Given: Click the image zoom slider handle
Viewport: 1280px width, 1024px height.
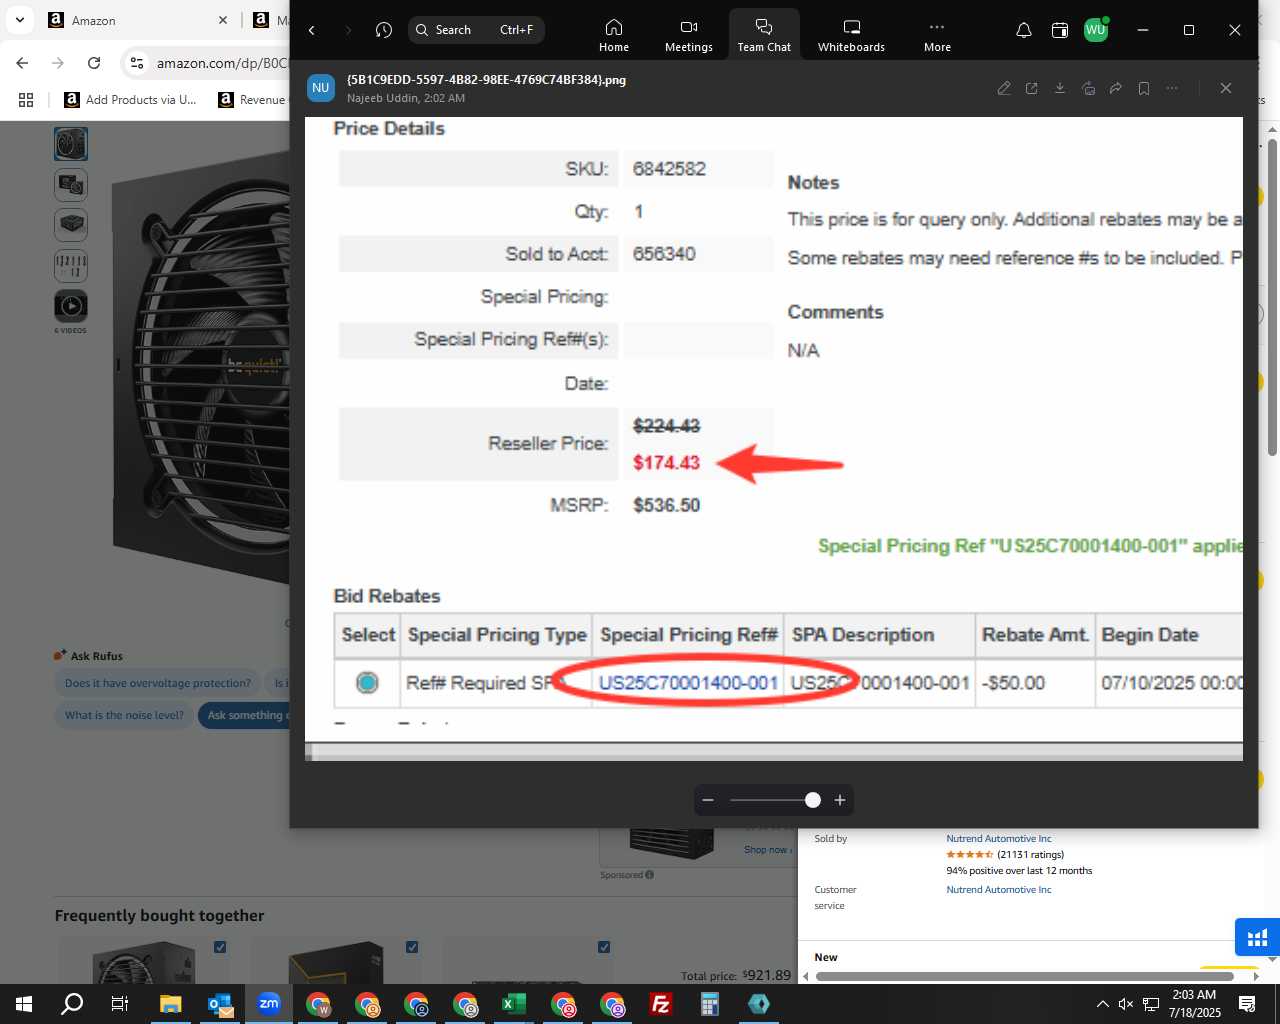Looking at the screenshot, I should pyautogui.click(x=813, y=800).
